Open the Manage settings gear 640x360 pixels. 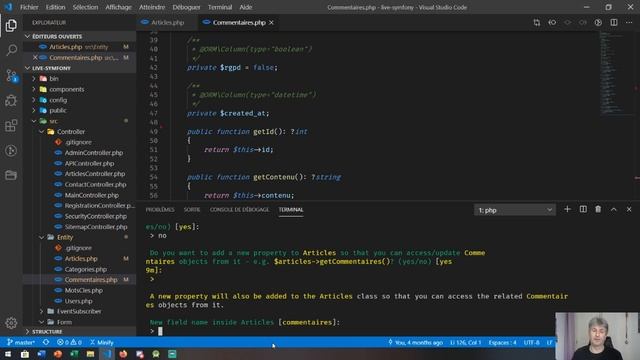tap(11, 323)
